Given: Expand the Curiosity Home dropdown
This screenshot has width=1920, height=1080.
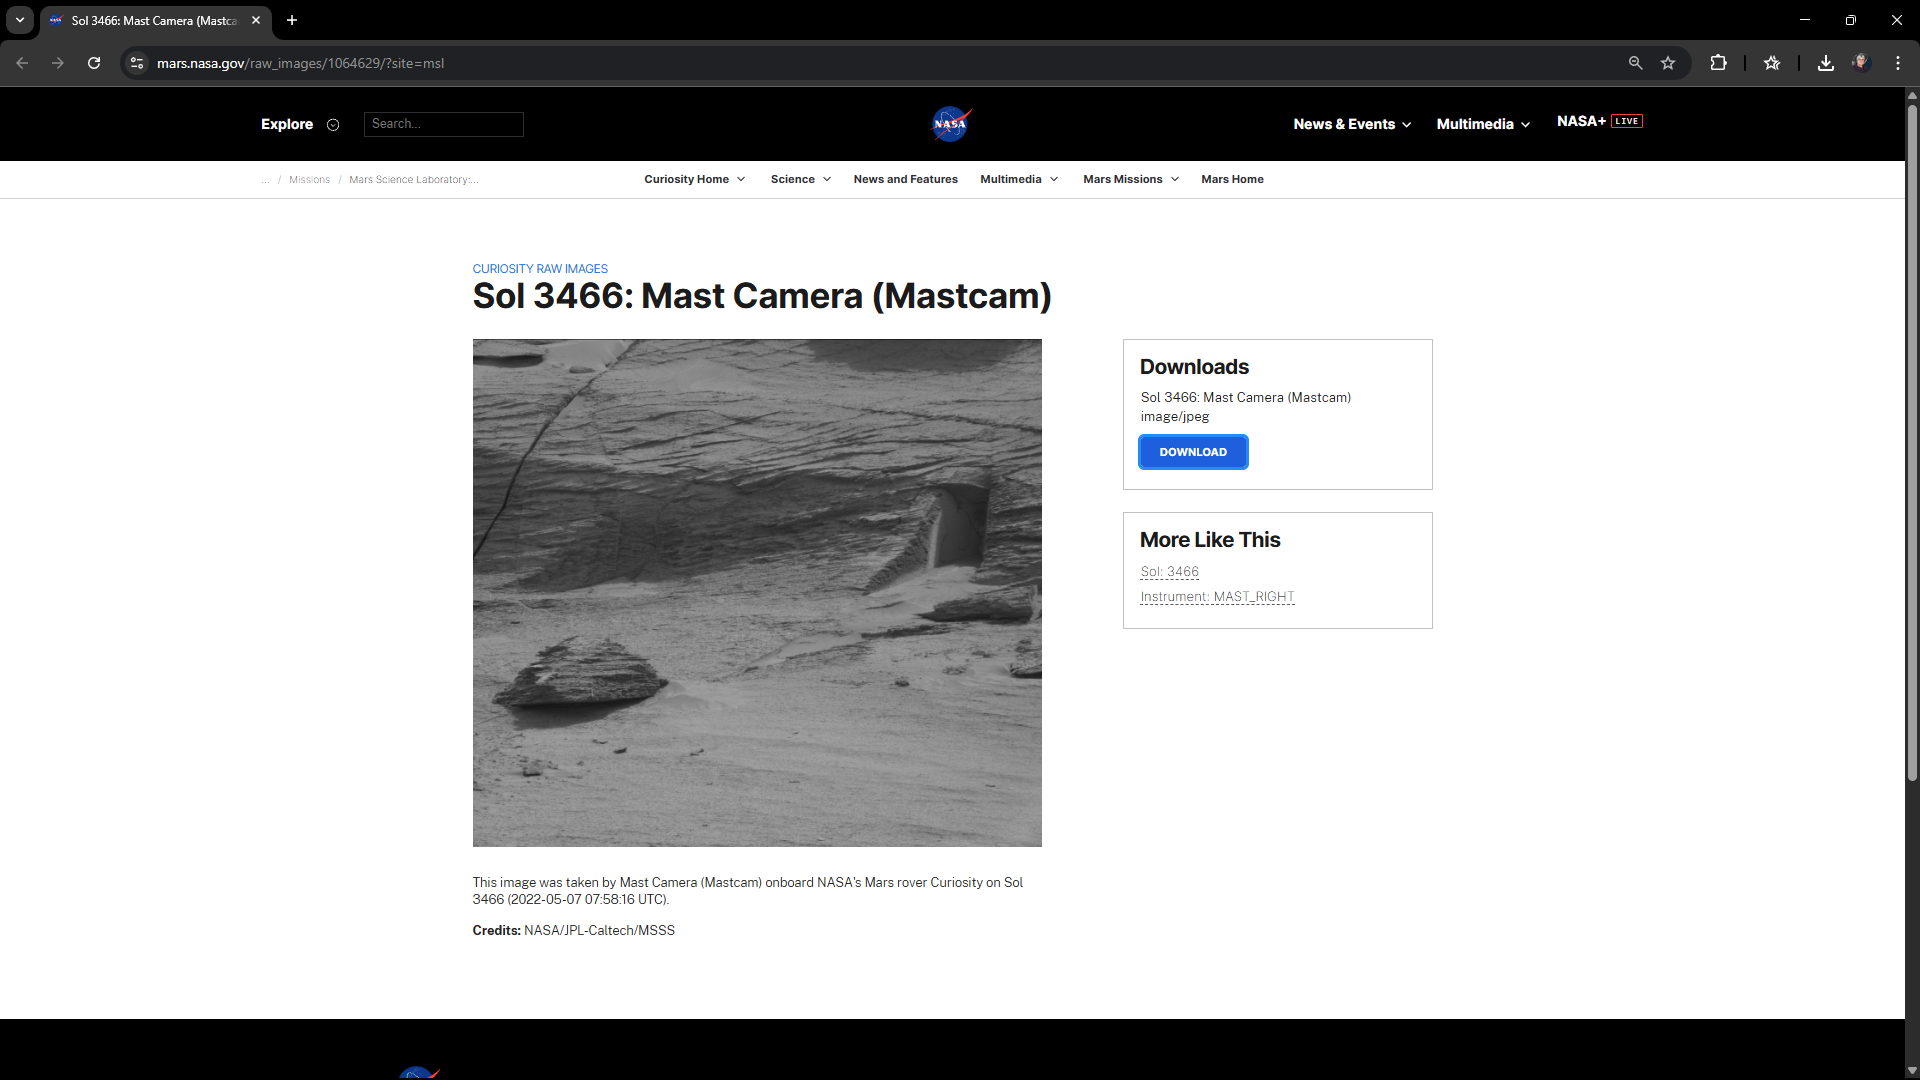Looking at the screenshot, I should pos(694,179).
